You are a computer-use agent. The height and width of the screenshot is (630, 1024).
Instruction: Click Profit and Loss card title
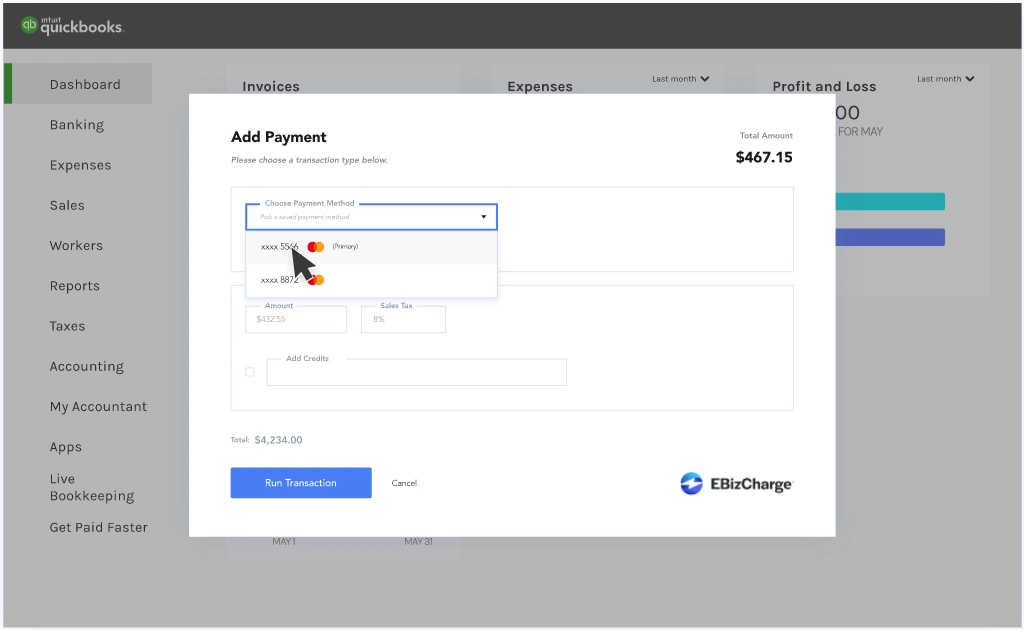(x=824, y=86)
